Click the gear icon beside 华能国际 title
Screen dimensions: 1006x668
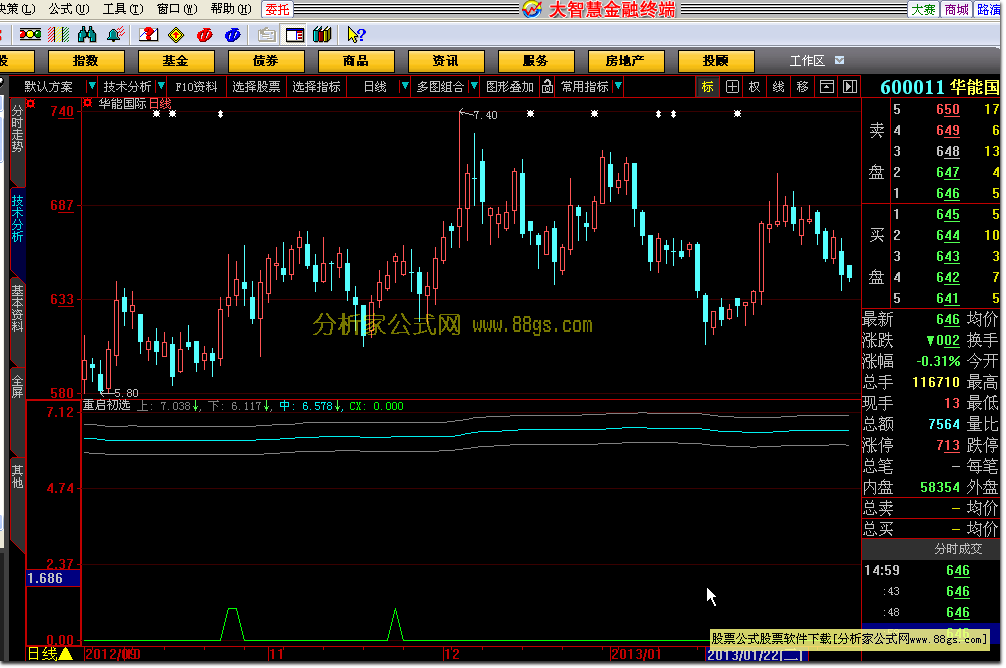click(x=88, y=103)
